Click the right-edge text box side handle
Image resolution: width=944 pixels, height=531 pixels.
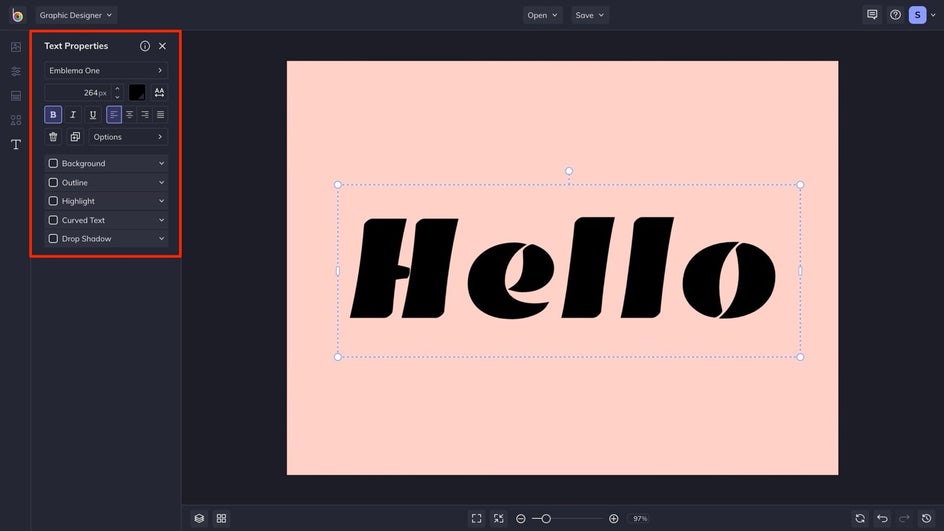pyautogui.click(x=800, y=271)
